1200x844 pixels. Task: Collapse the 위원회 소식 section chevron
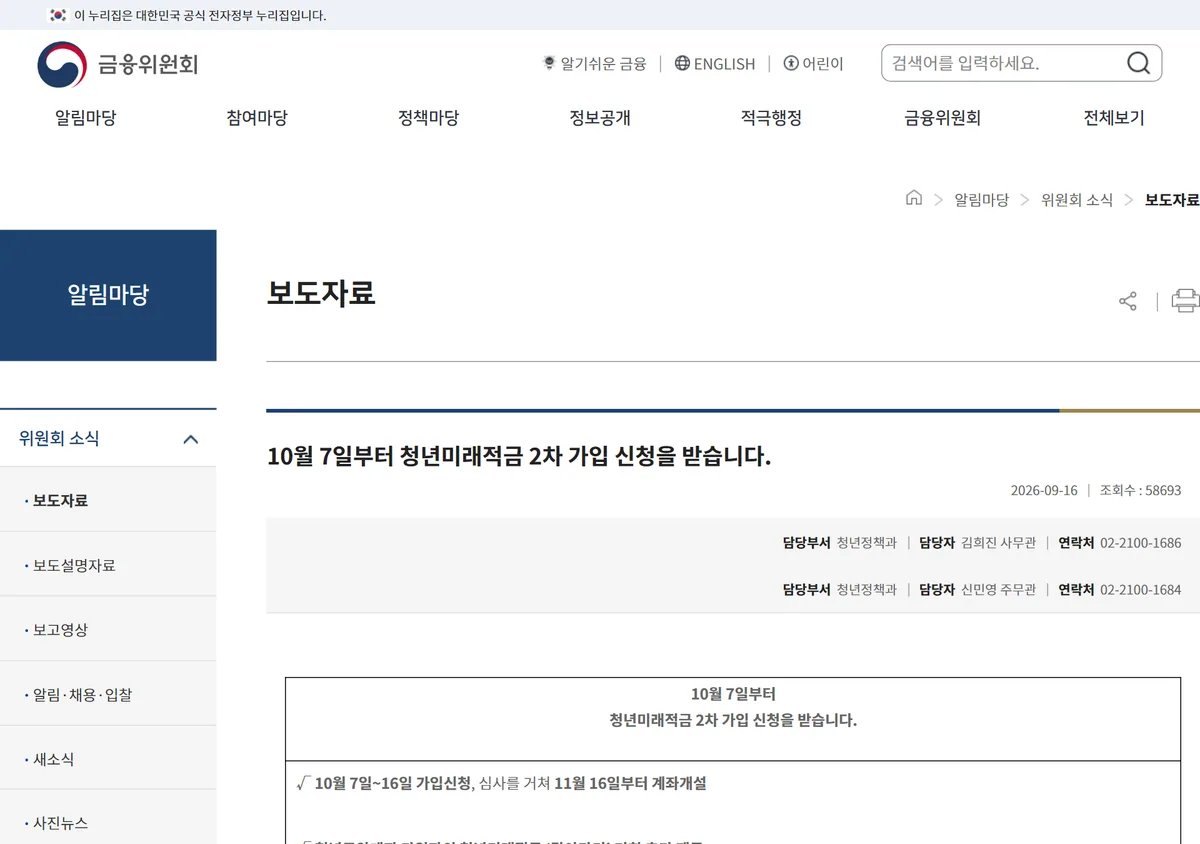(191, 439)
